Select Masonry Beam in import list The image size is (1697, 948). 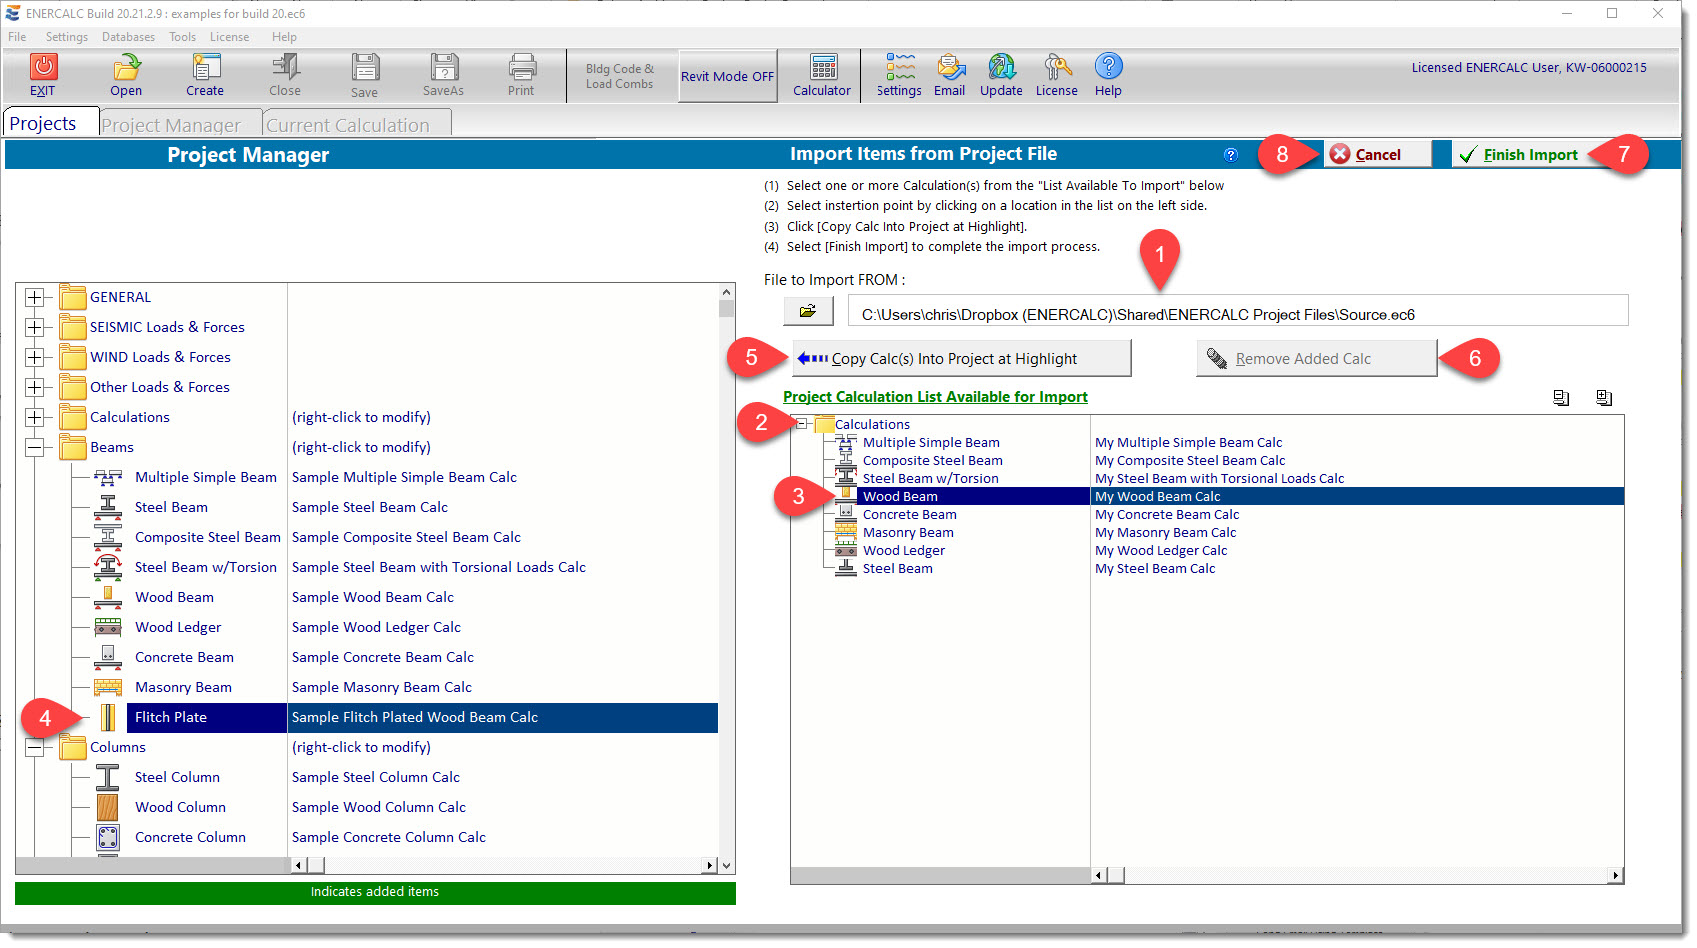pos(908,533)
